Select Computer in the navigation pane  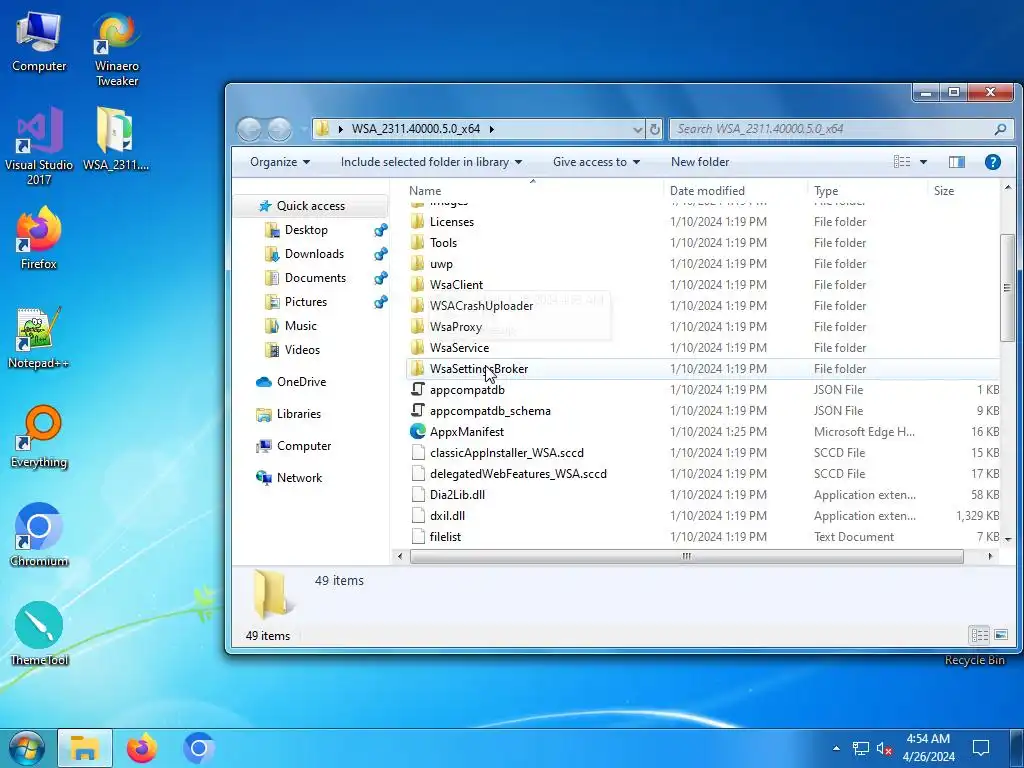(x=304, y=446)
